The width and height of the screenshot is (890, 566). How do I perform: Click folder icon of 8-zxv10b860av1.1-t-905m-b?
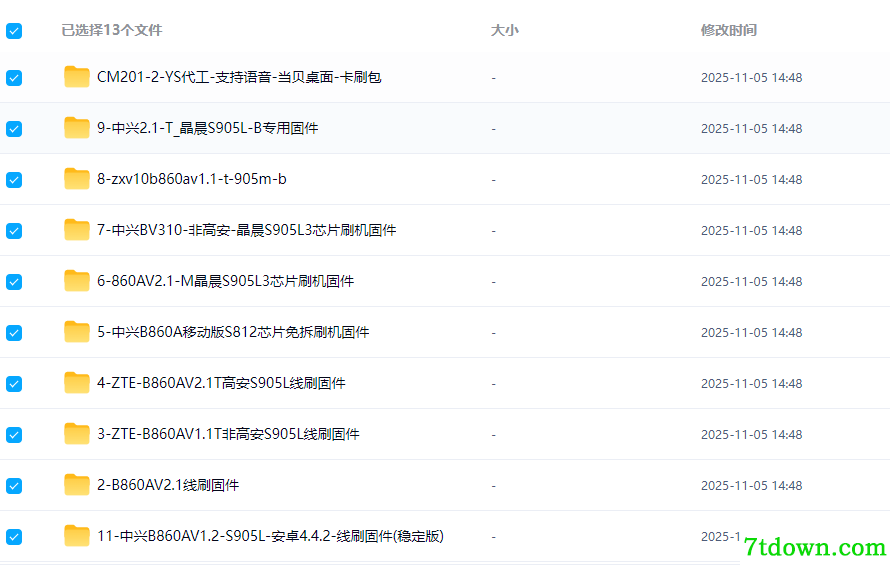point(77,179)
